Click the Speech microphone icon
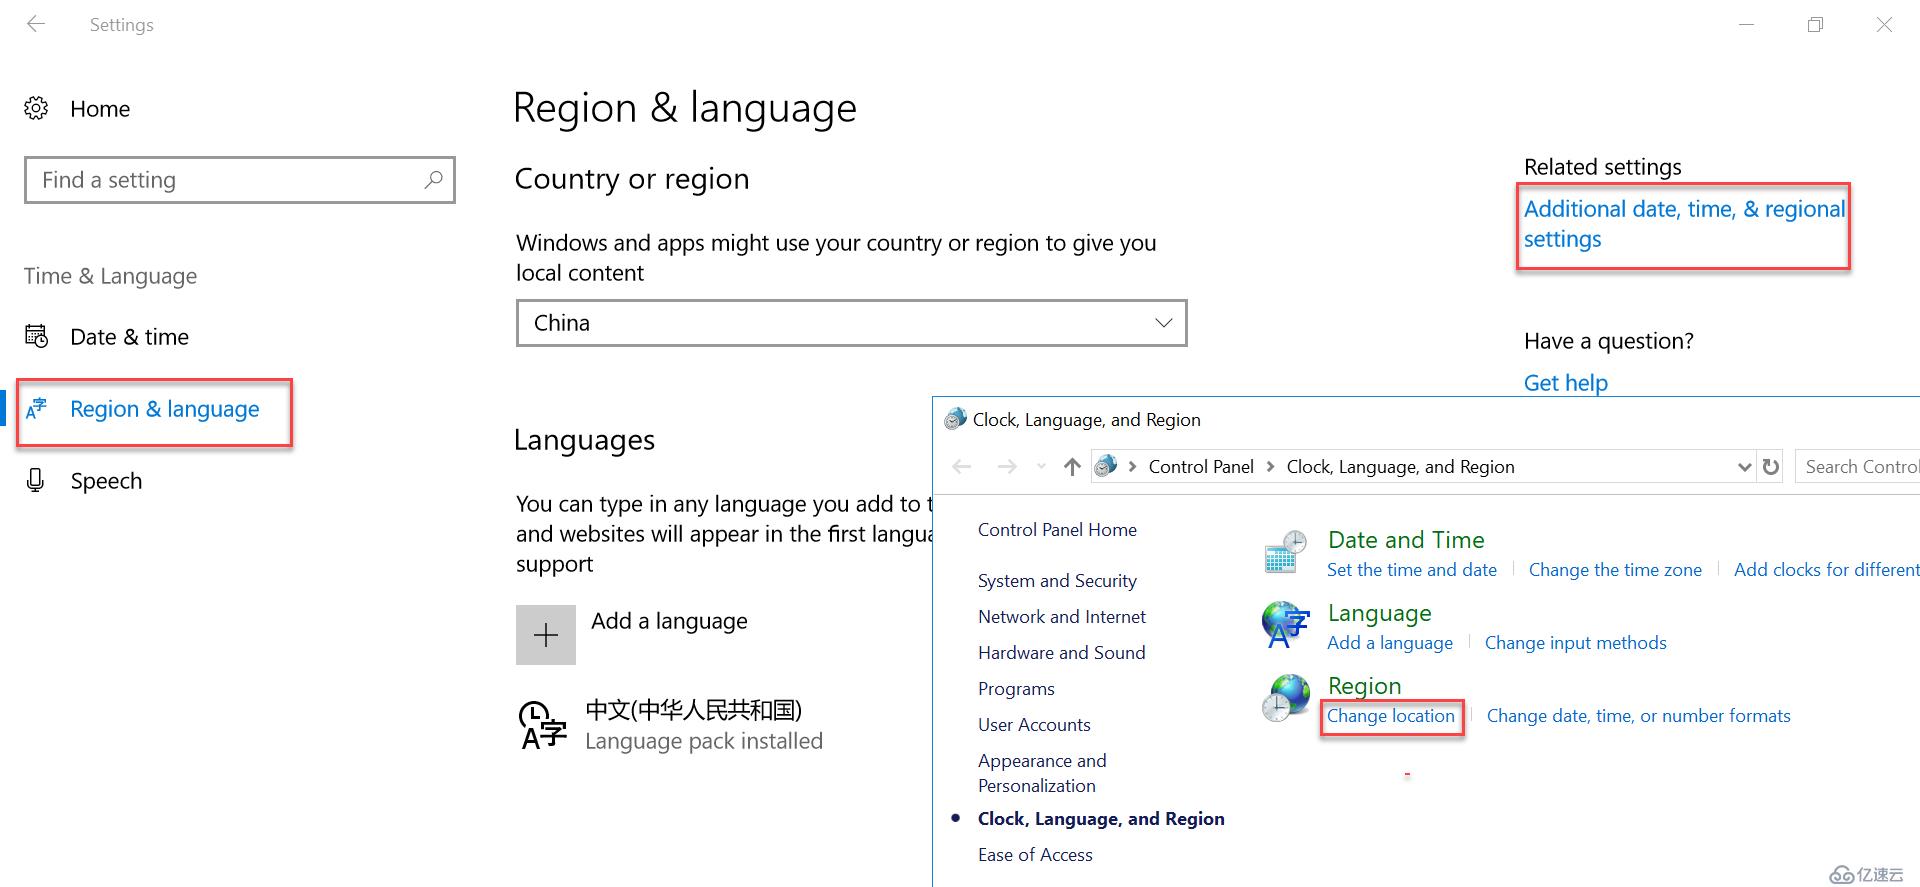The width and height of the screenshot is (1920, 887). click(36, 480)
